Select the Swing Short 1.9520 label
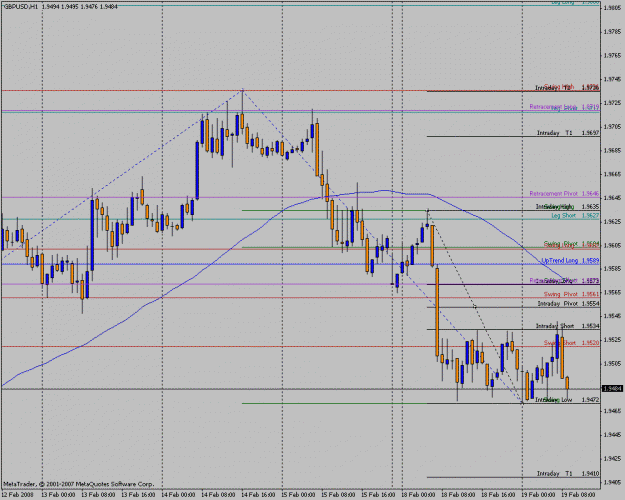 571,343
